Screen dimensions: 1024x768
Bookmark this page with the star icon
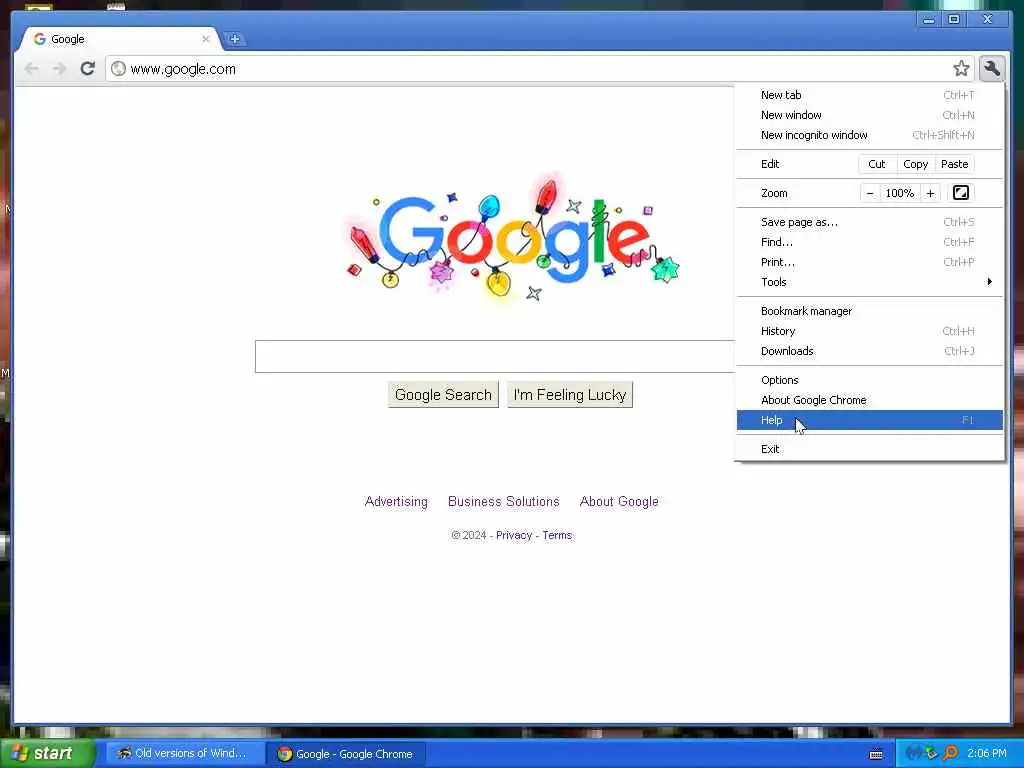point(961,69)
